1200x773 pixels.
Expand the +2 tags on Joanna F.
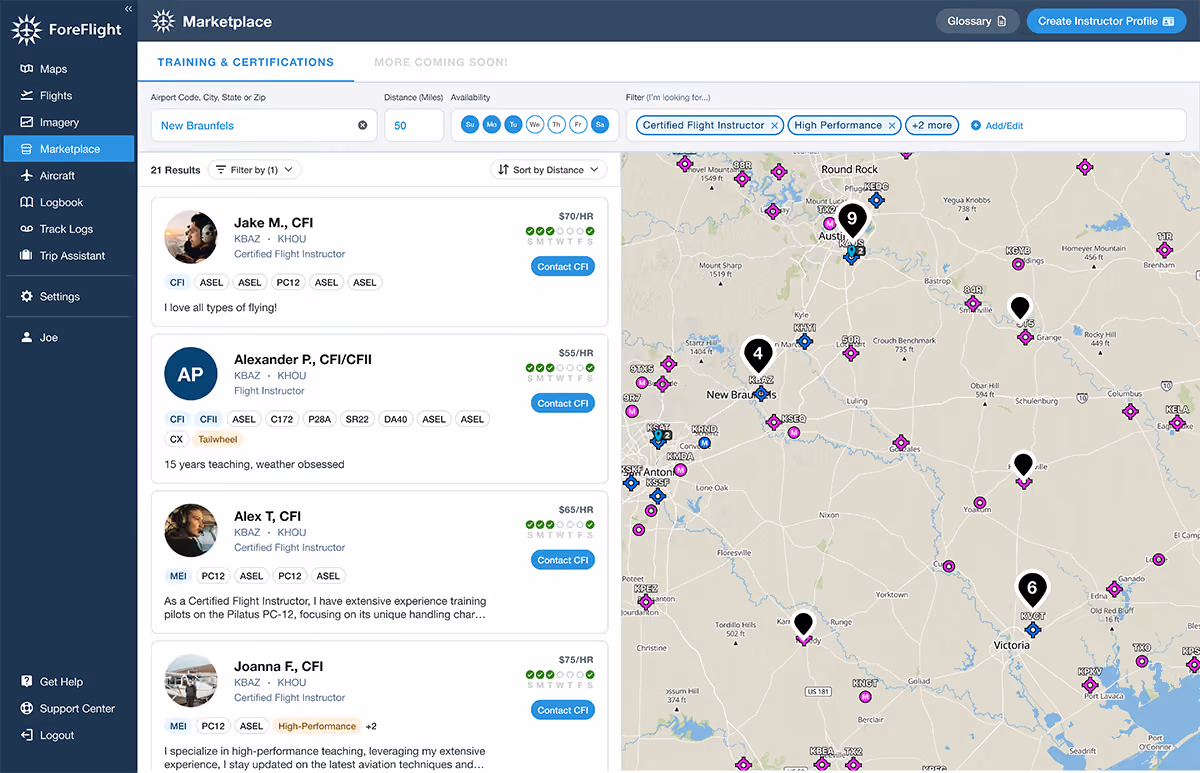[x=371, y=726]
